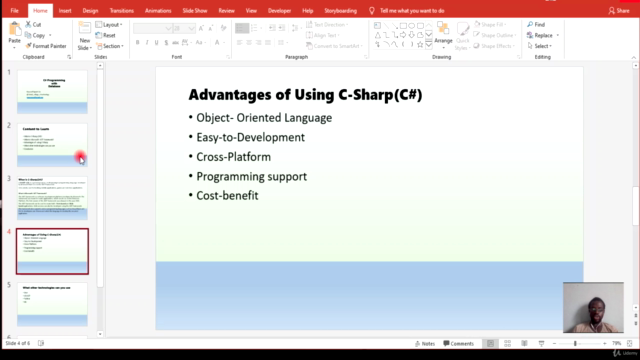Collapse the ribbon with chevron
Screen dimensions: 640x360
tap(633, 58)
